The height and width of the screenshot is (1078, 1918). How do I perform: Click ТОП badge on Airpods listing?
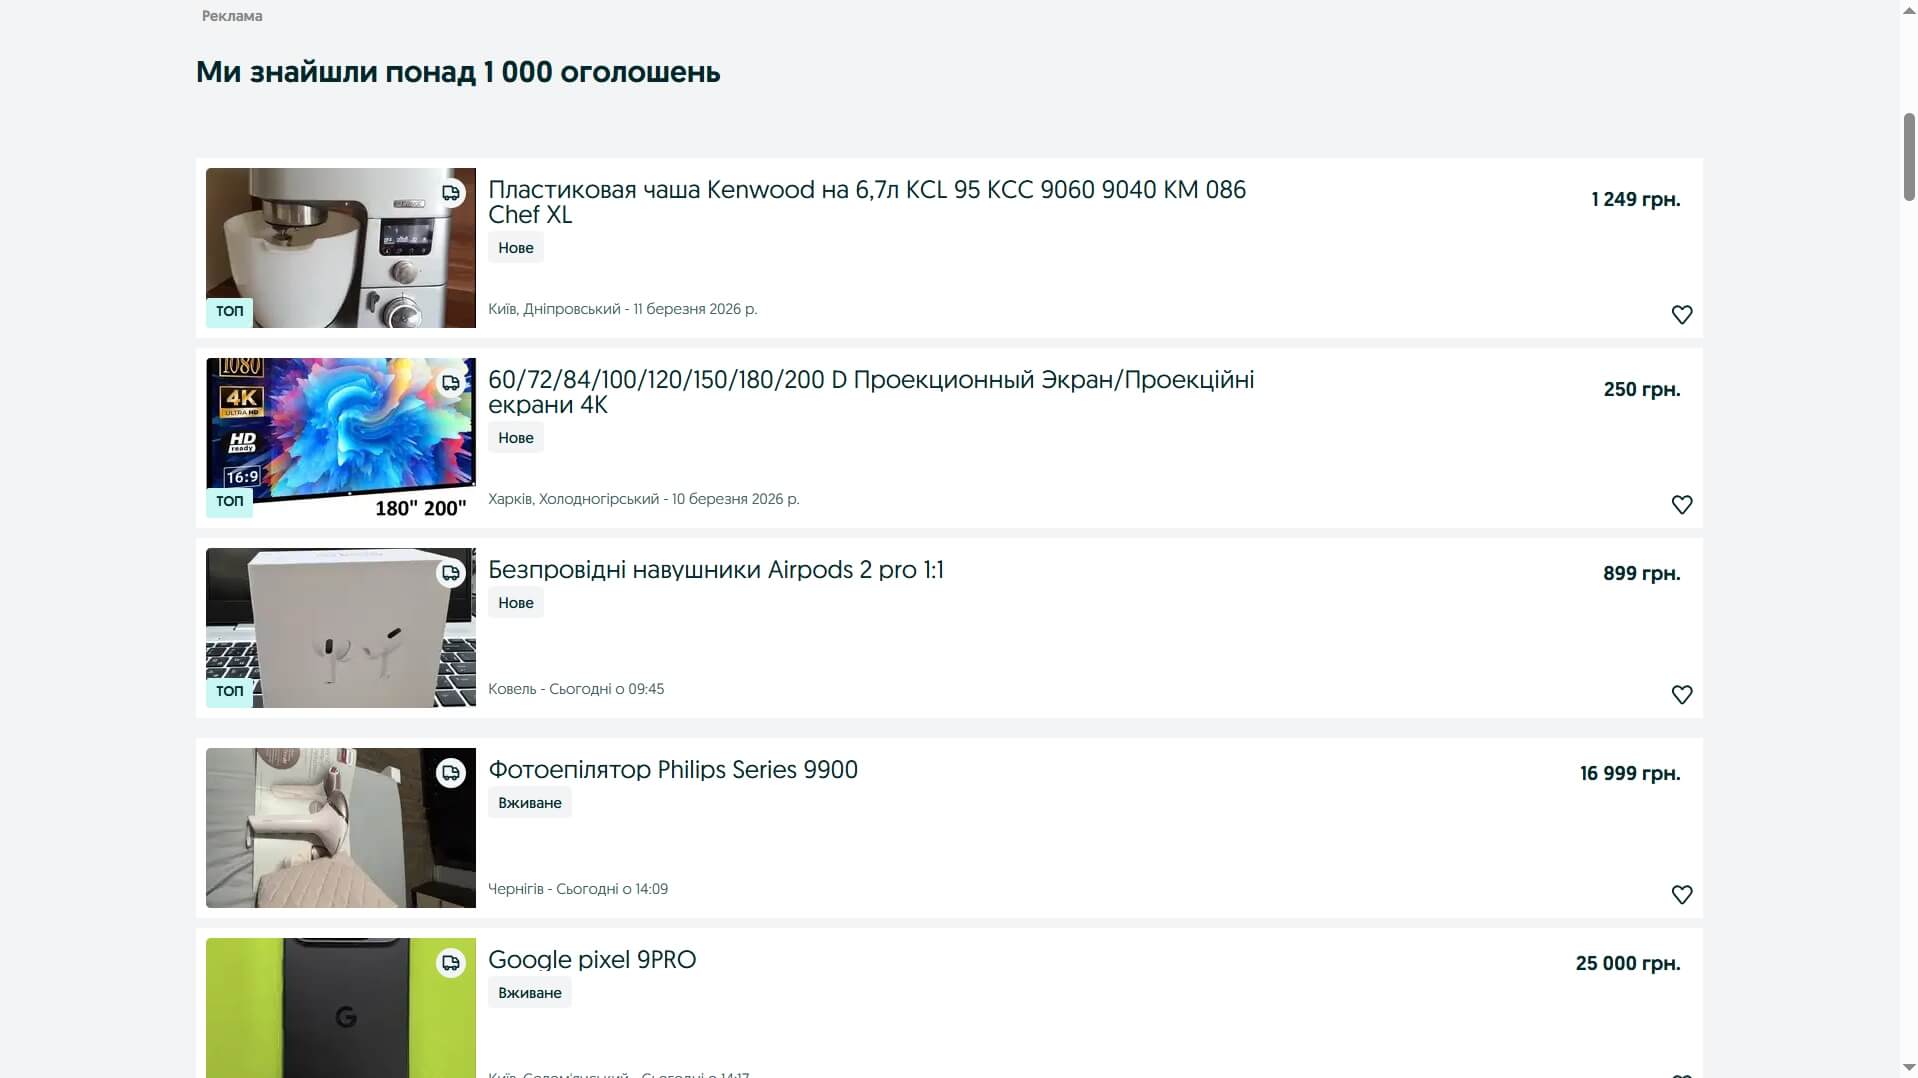tap(229, 691)
